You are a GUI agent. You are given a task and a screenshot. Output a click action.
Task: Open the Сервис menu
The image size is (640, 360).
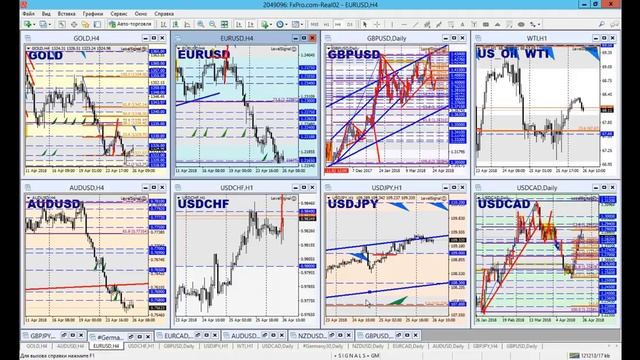point(119,13)
